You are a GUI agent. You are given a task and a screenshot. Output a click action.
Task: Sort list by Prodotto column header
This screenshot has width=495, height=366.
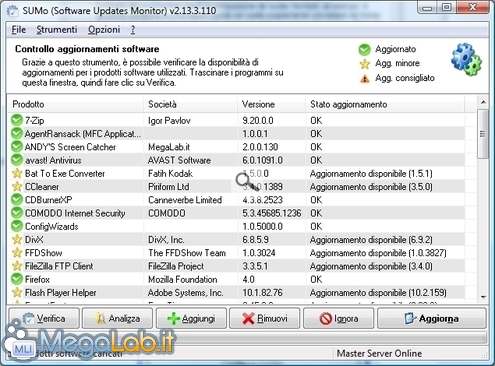(76, 104)
